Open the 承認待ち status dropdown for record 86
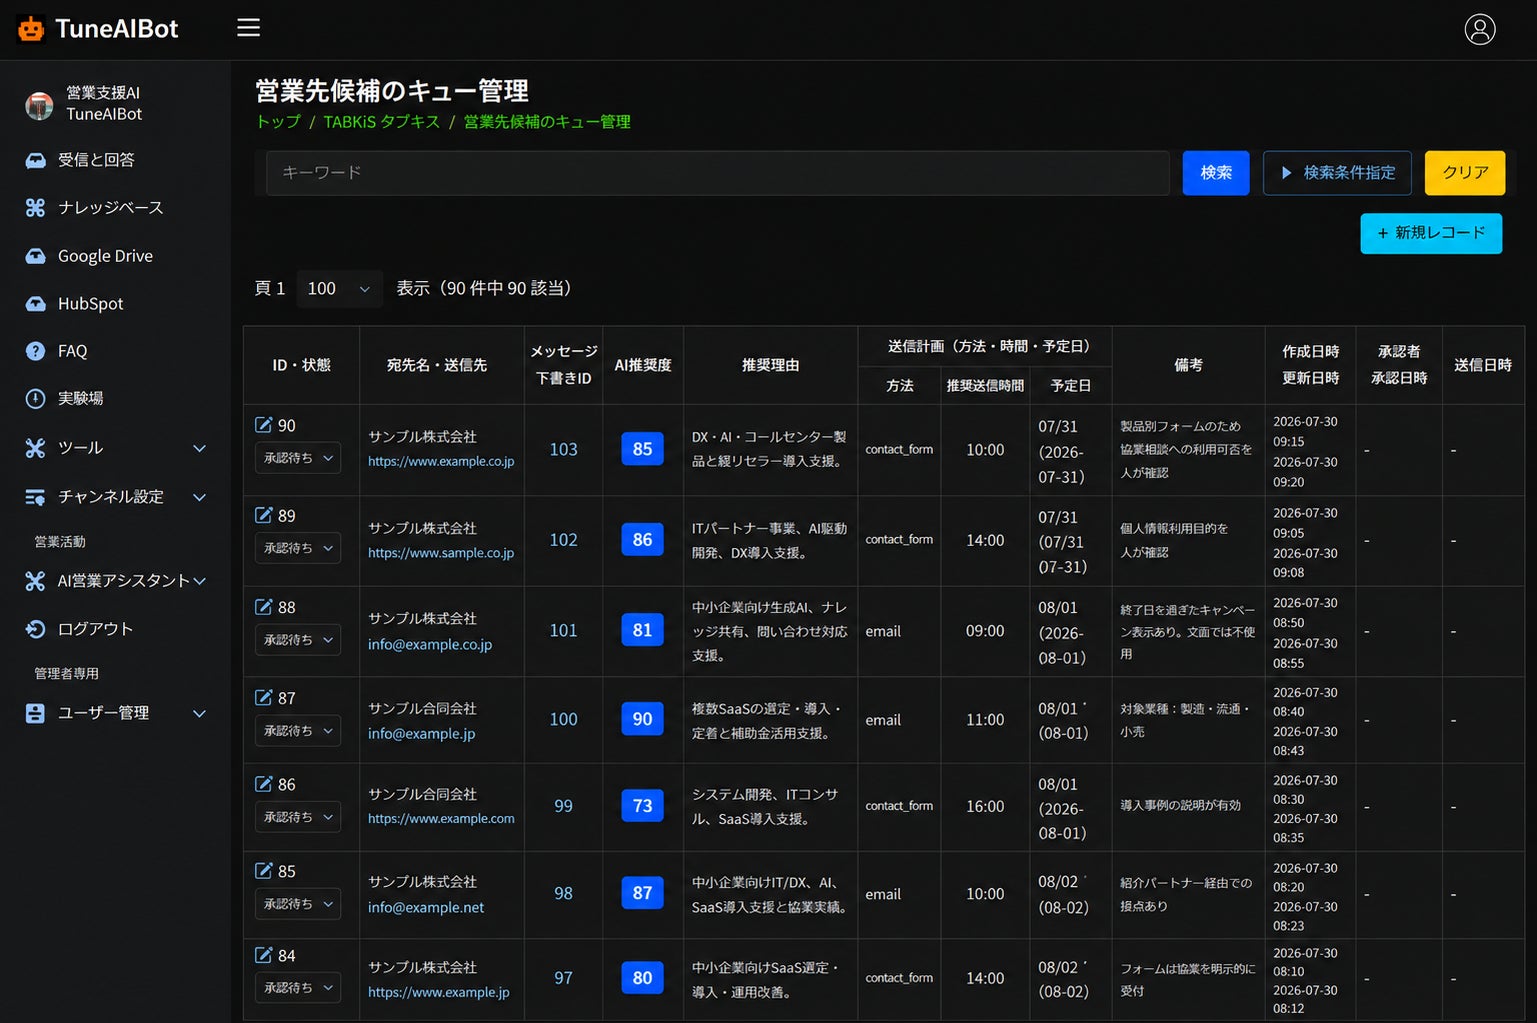This screenshot has width=1537, height=1023. click(x=298, y=817)
